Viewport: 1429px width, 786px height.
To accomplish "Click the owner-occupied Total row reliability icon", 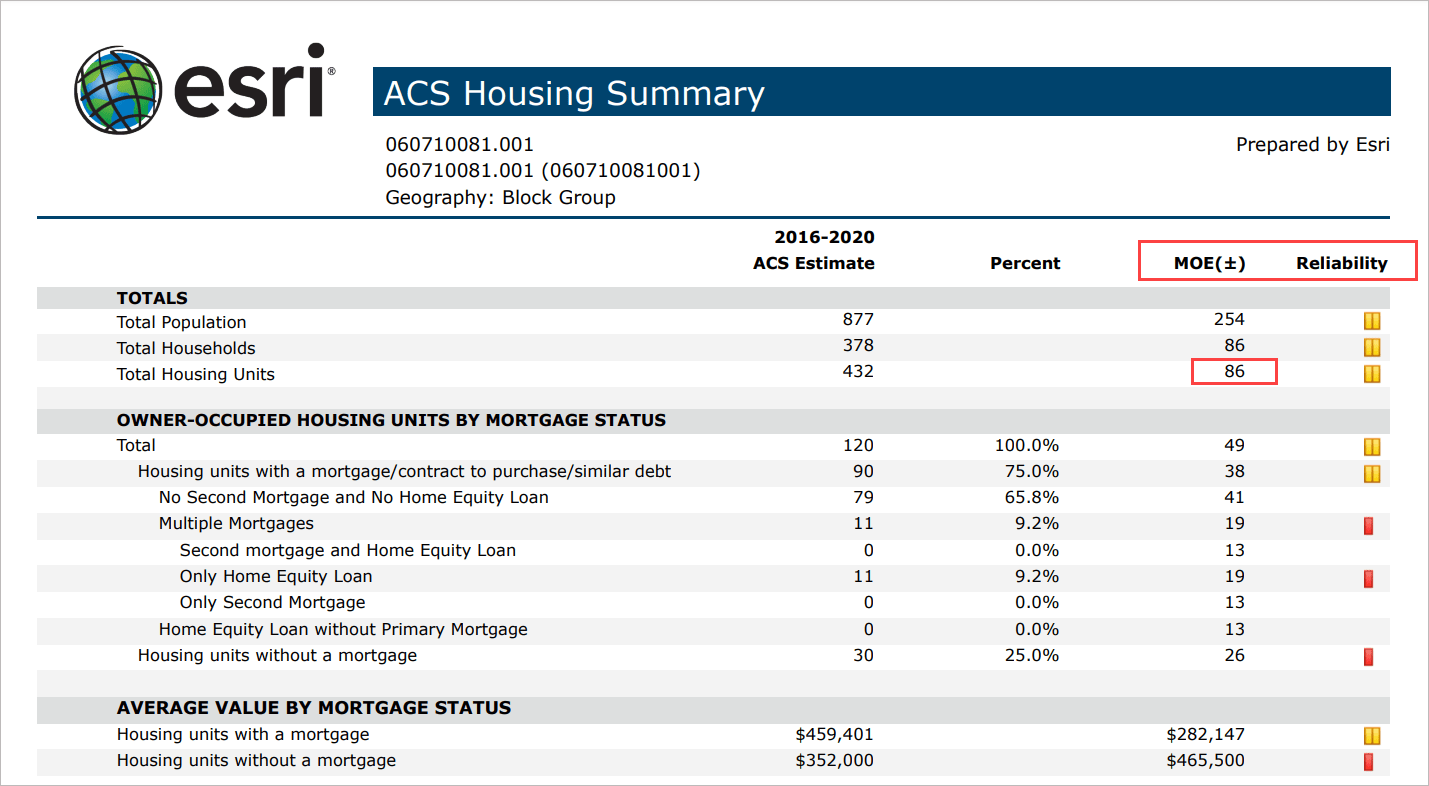I will click(x=1372, y=447).
